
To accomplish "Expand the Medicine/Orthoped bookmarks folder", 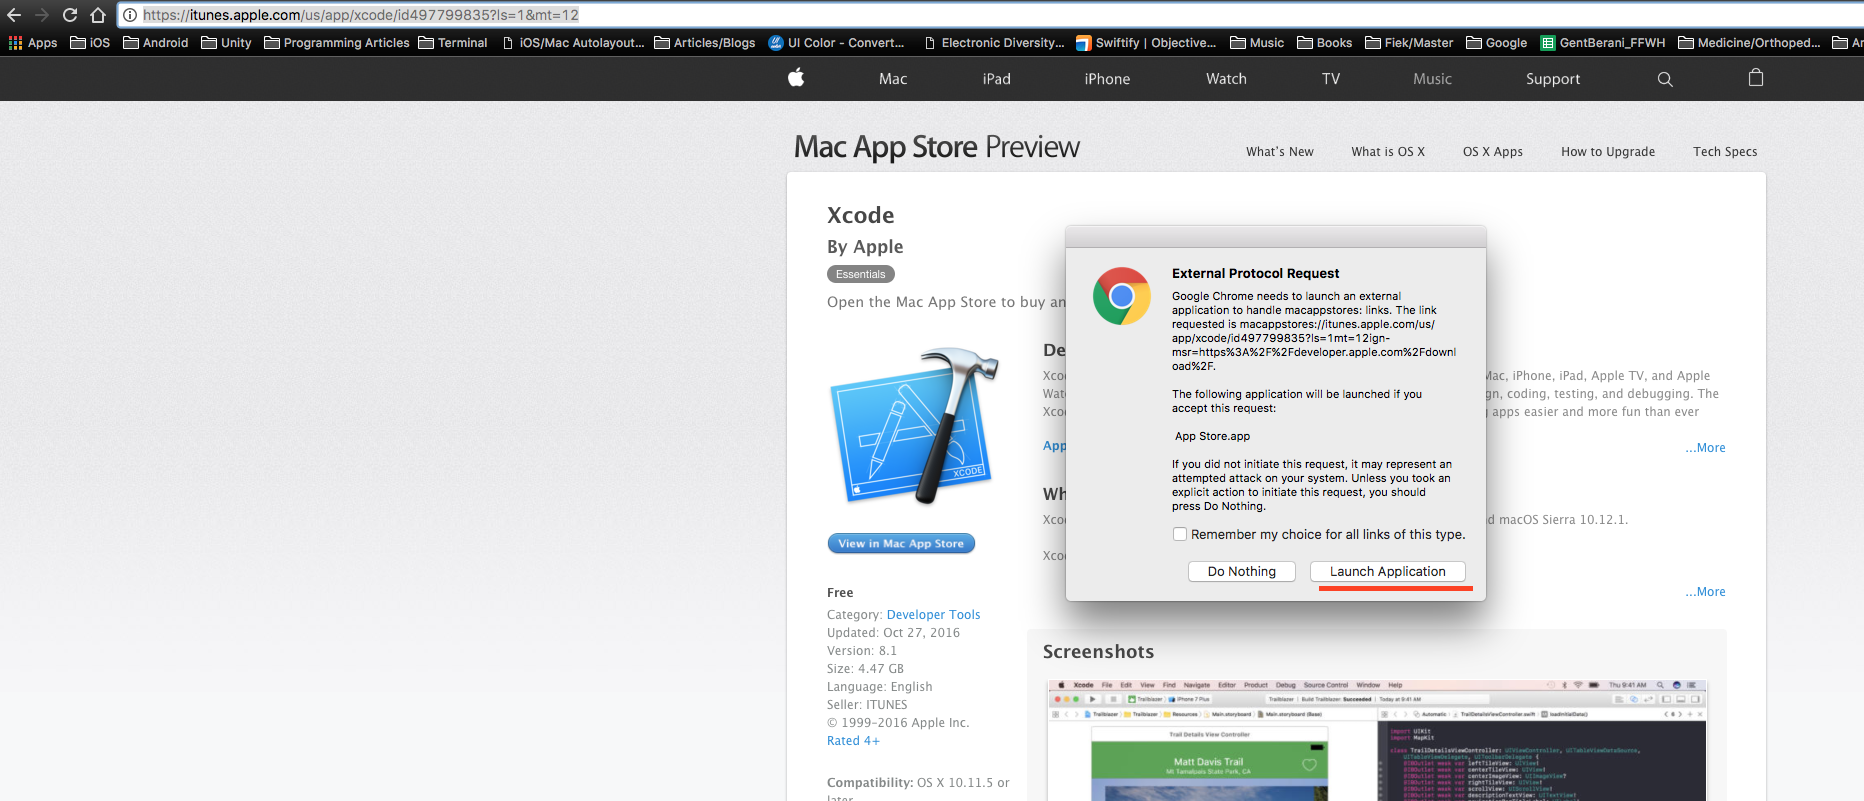I will 1749,43.
